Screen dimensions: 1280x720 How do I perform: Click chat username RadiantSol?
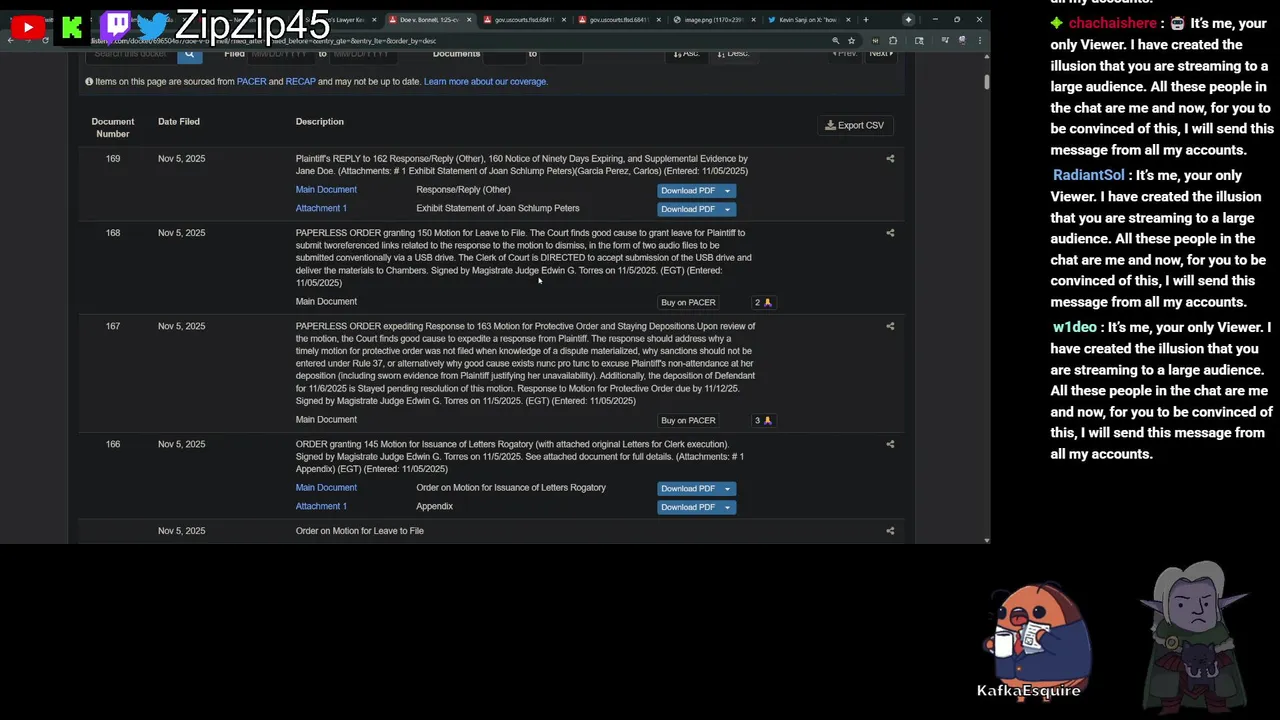1088,175
